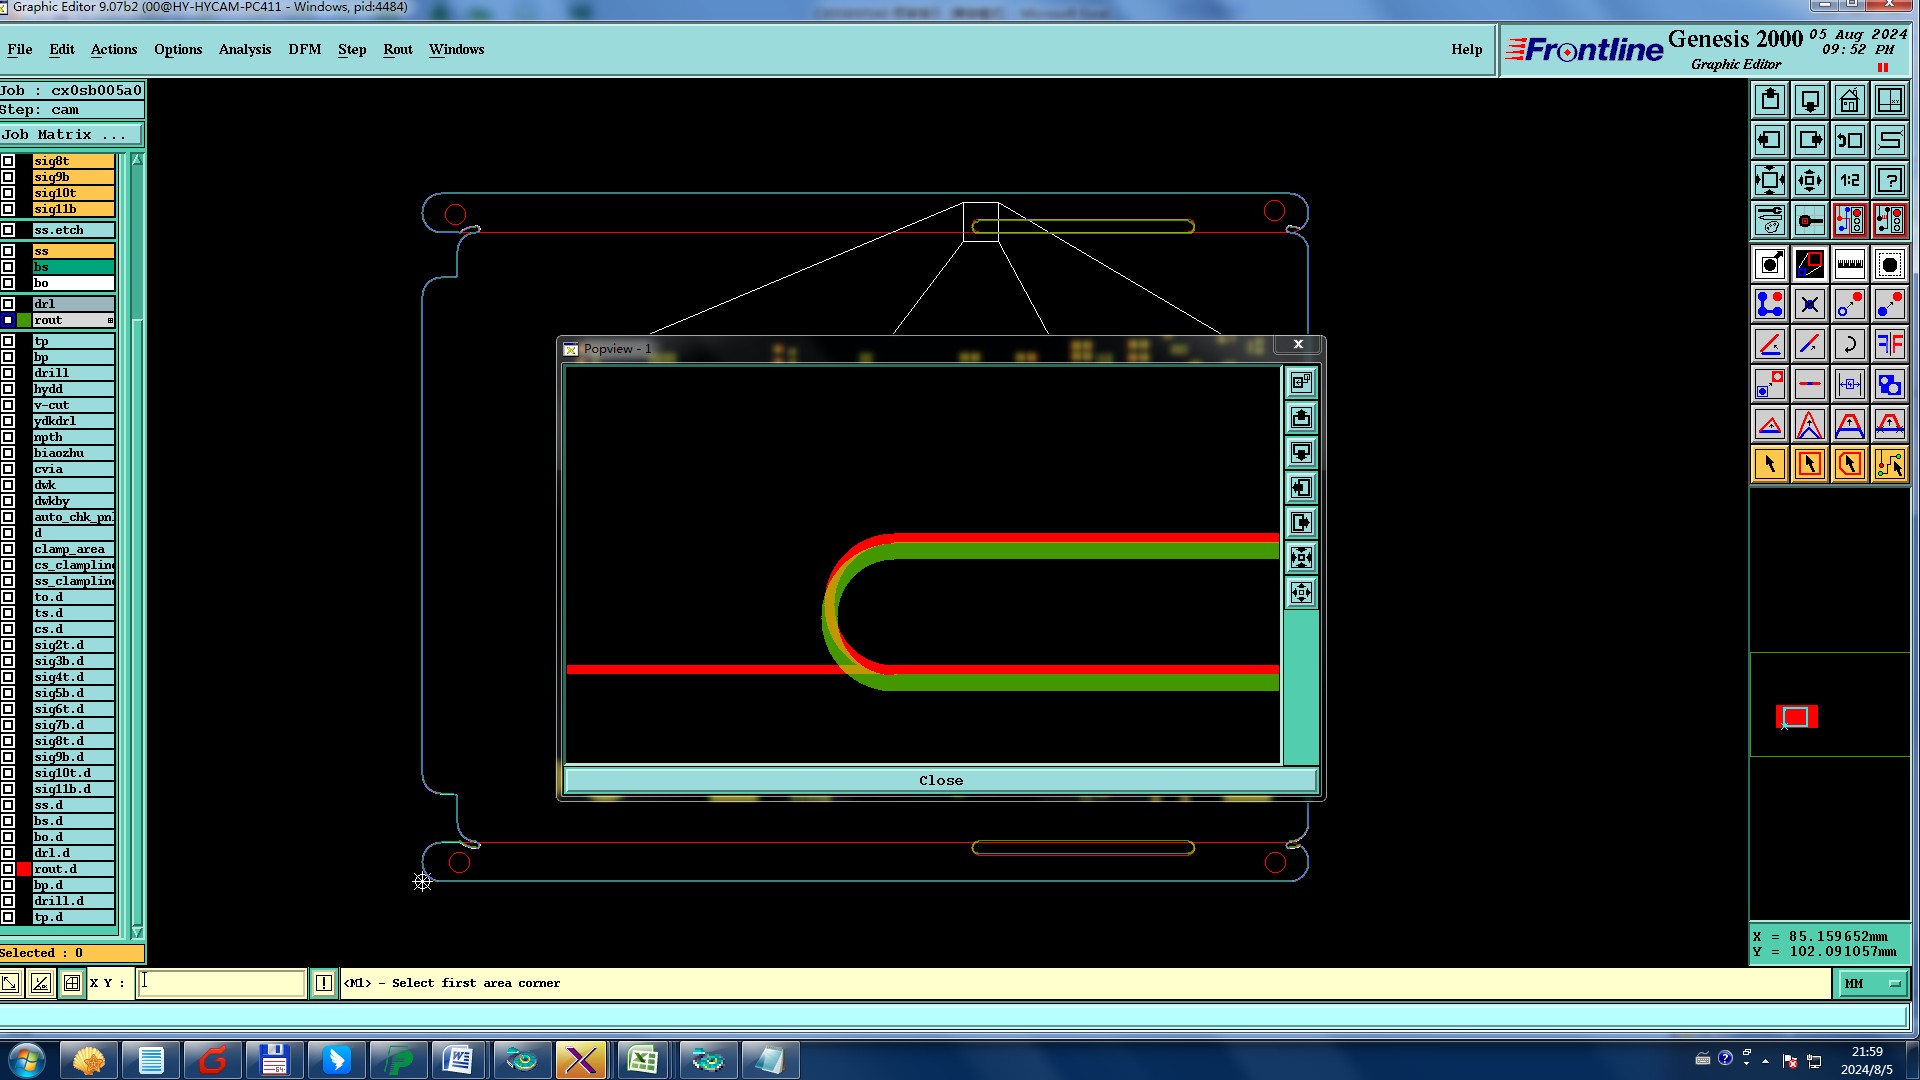Toggle checkbox for the drl layer
This screenshot has width=1920, height=1080.
[8, 304]
